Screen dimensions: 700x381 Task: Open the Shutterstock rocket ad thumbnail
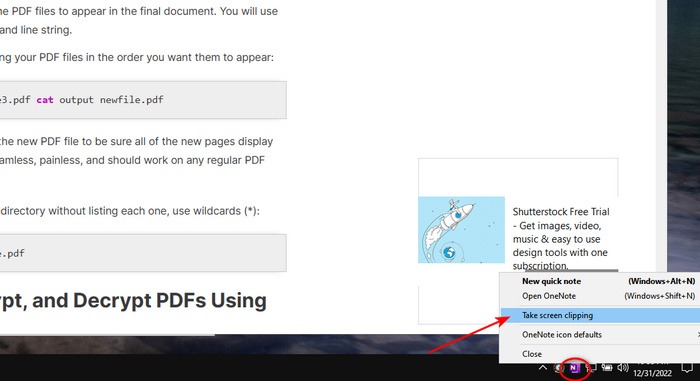point(461,230)
